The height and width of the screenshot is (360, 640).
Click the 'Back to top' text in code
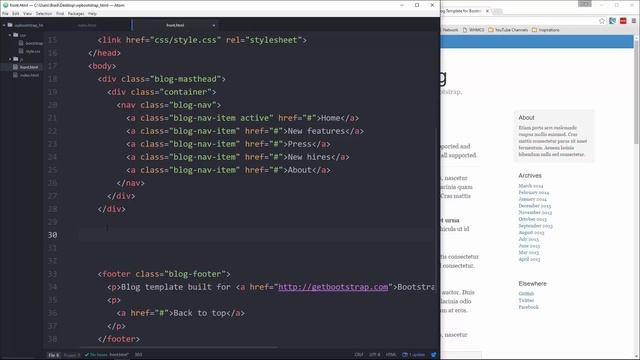(200, 313)
